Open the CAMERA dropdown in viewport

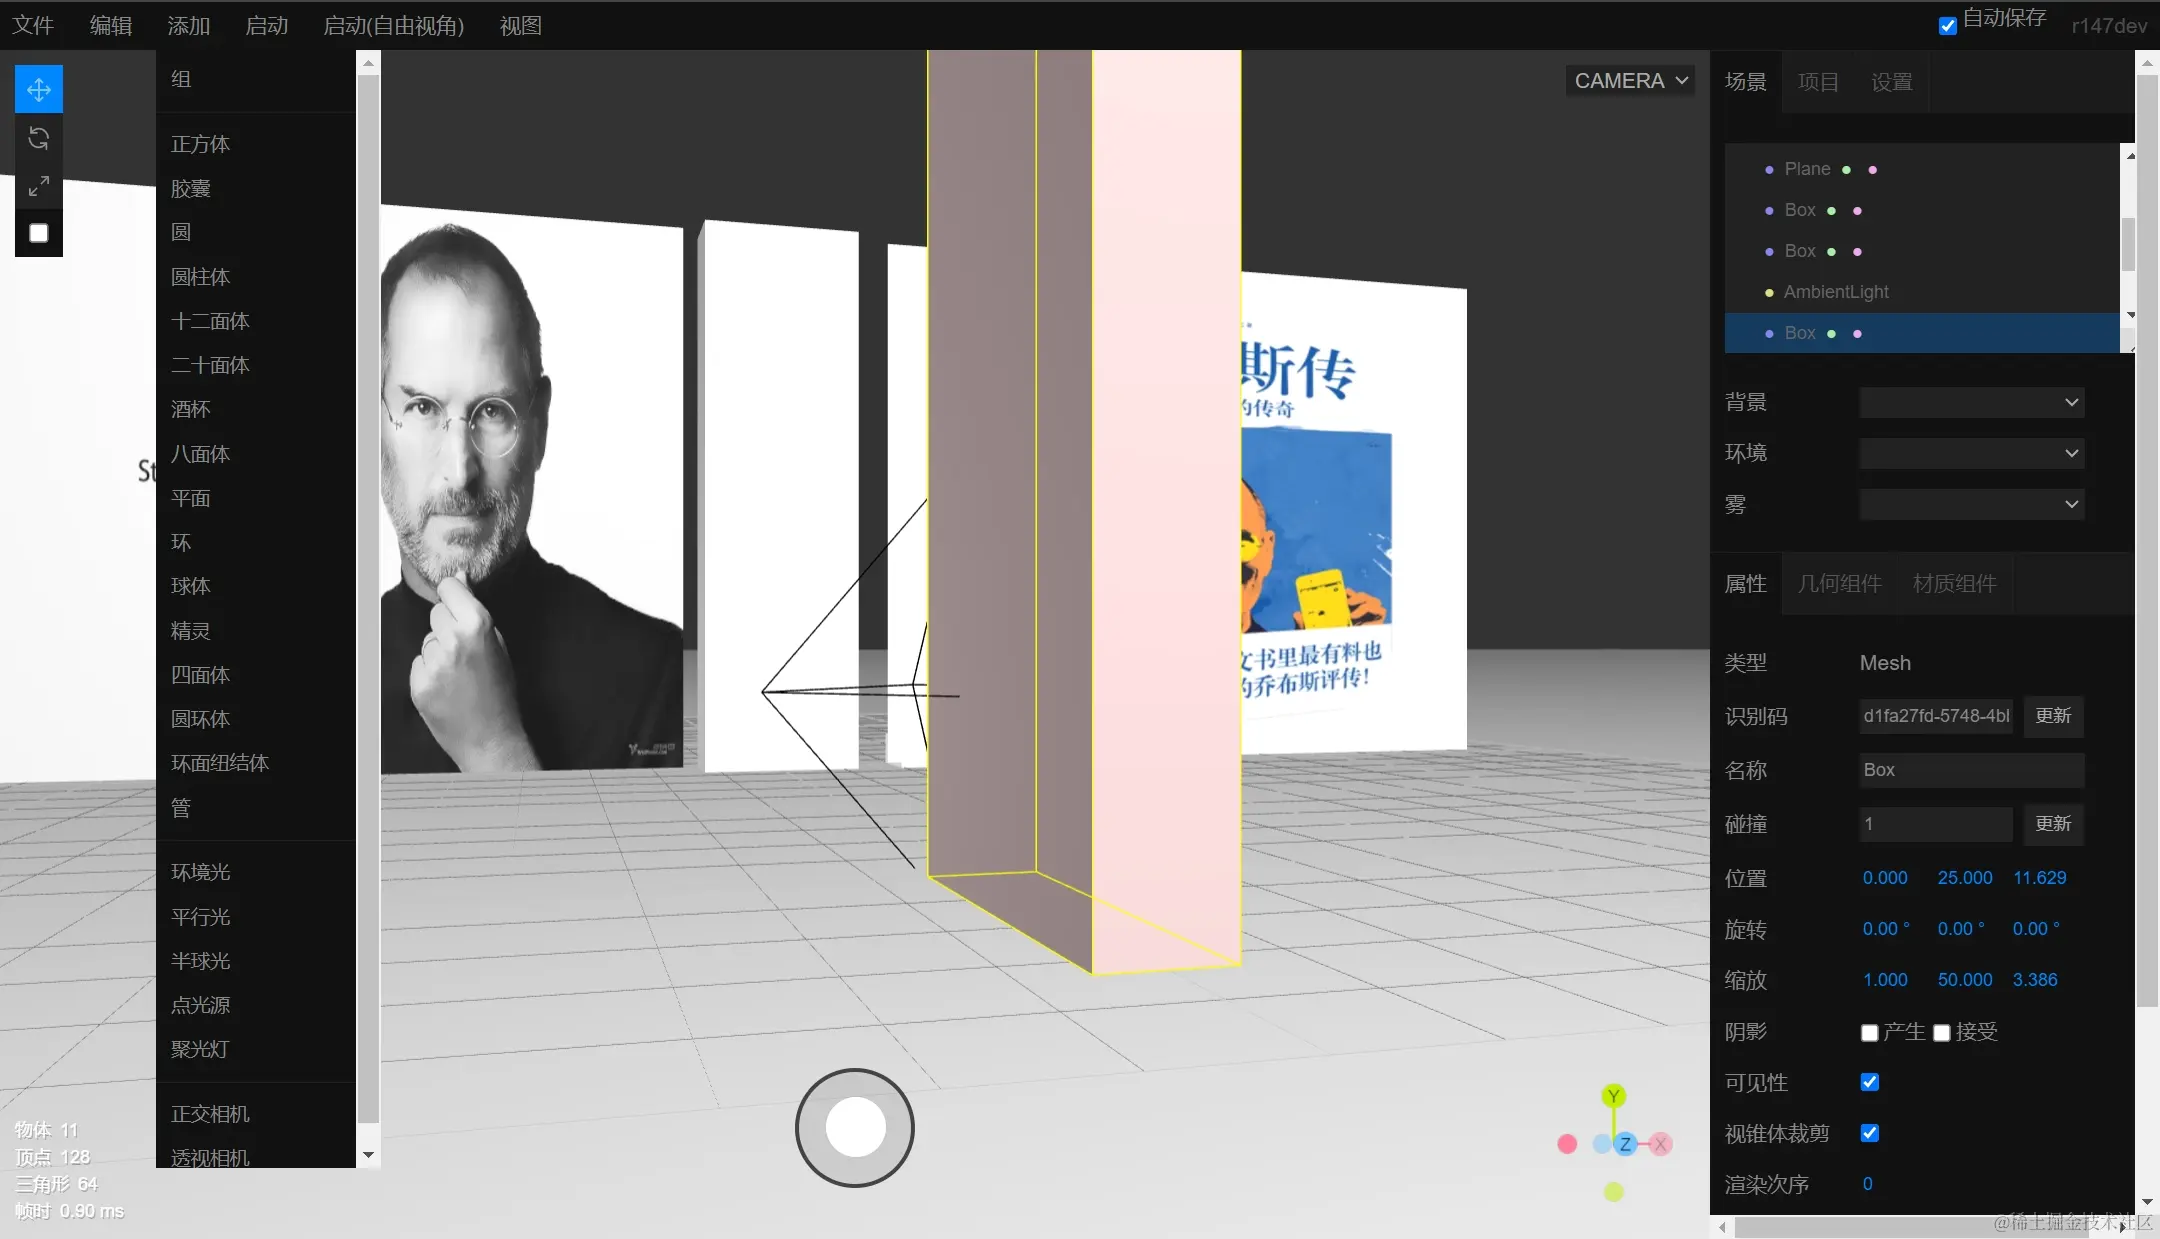pyautogui.click(x=1630, y=81)
